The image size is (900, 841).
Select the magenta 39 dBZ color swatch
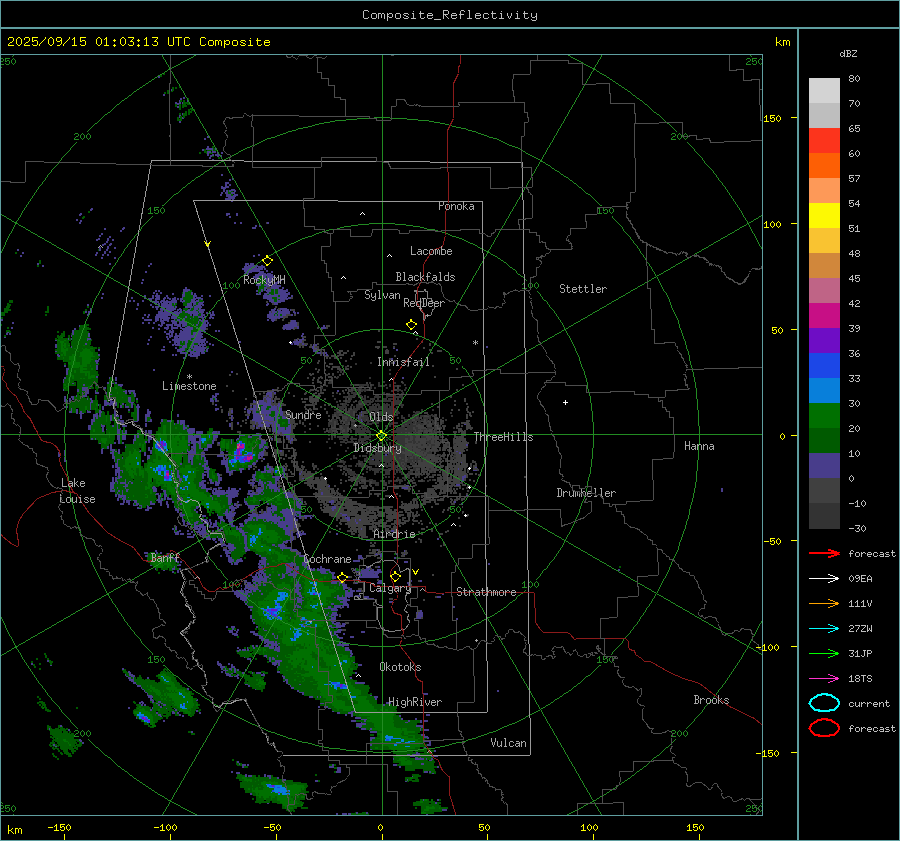point(824,315)
